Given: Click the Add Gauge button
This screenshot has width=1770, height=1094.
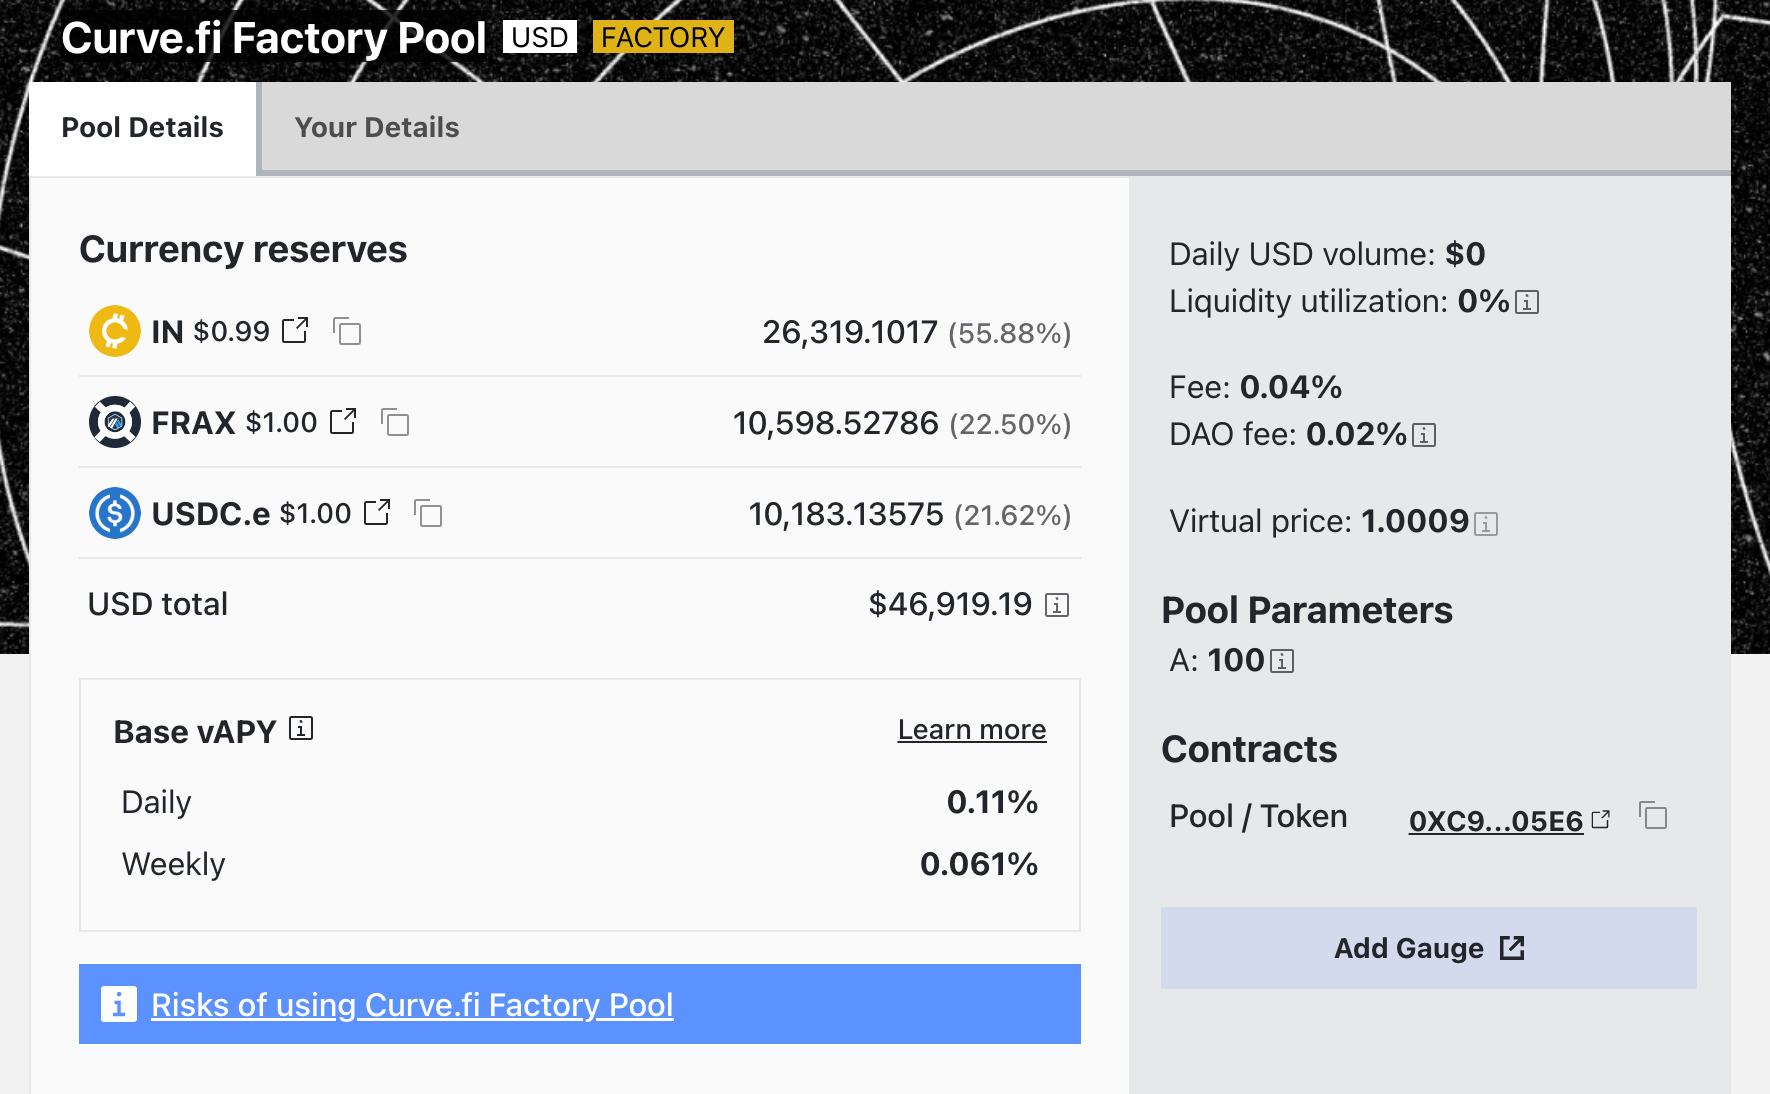Looking at the screenshot, I should click(x=1428, y=948).
